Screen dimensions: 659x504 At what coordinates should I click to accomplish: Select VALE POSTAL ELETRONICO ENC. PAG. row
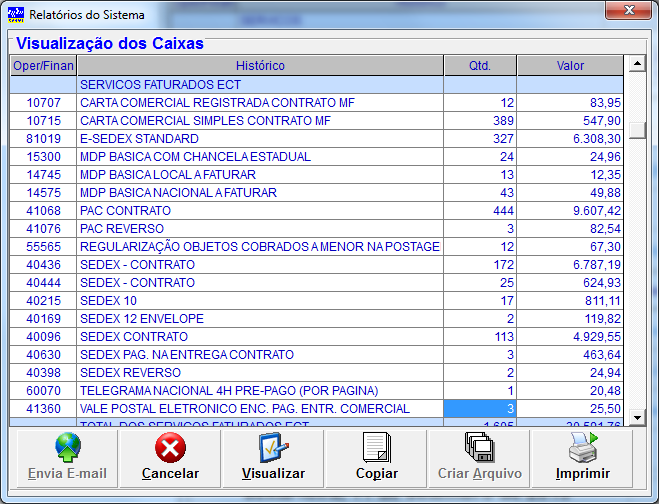[316, 409]
